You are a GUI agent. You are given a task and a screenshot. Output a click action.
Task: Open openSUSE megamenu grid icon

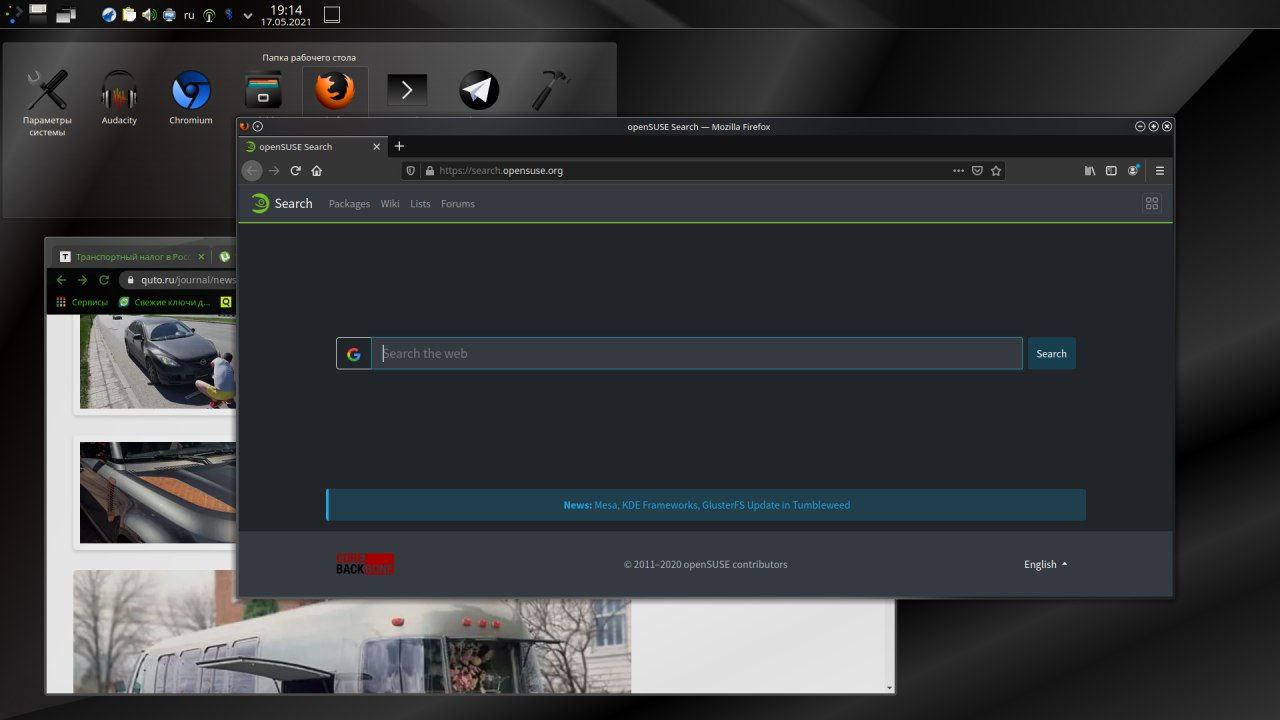1152,203
